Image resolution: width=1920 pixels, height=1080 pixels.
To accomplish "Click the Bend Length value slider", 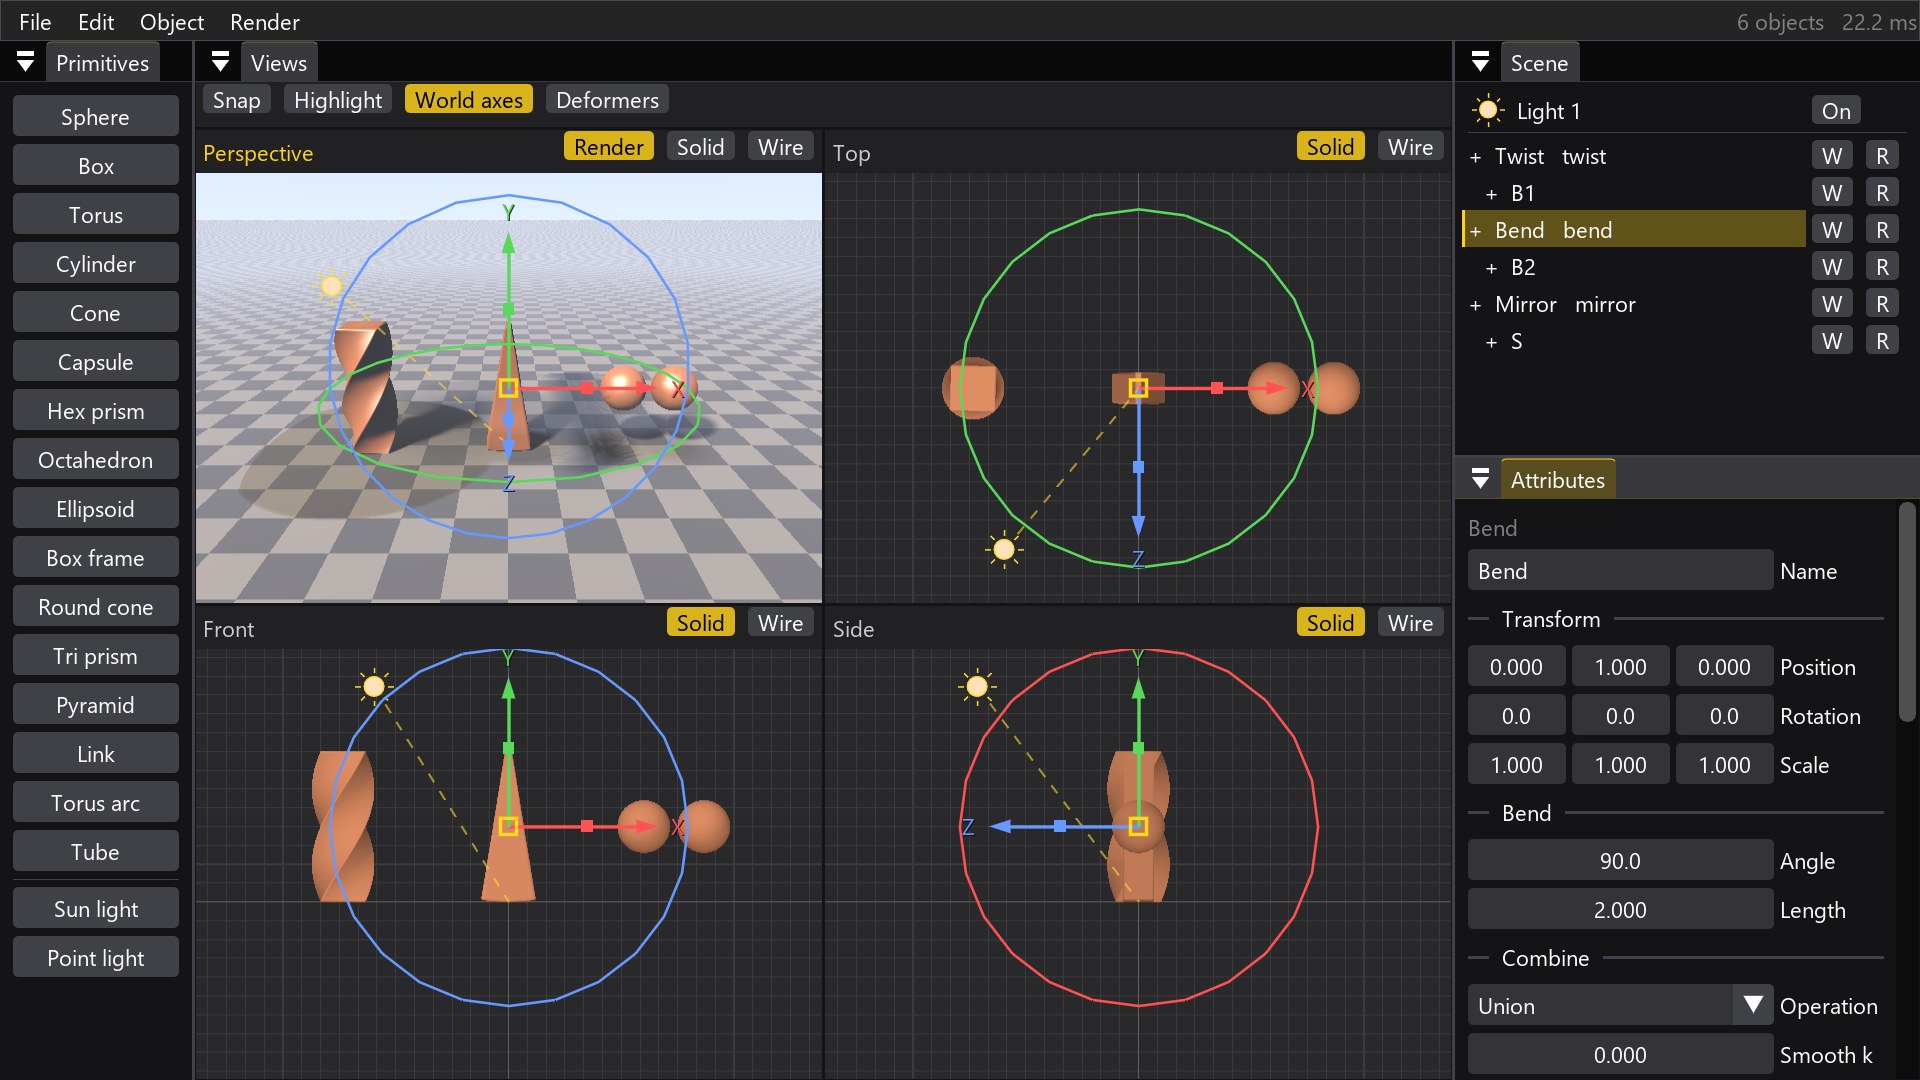I will (x=1620, y=910).
